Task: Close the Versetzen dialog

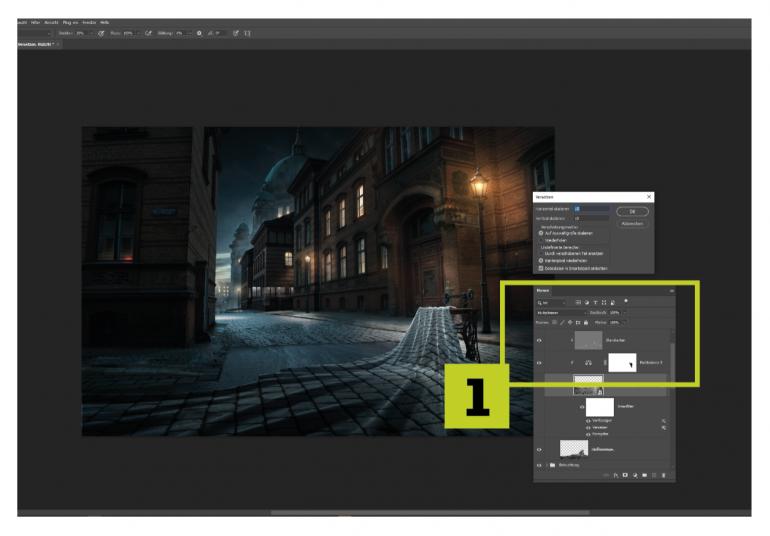Action: coord(649,197)
